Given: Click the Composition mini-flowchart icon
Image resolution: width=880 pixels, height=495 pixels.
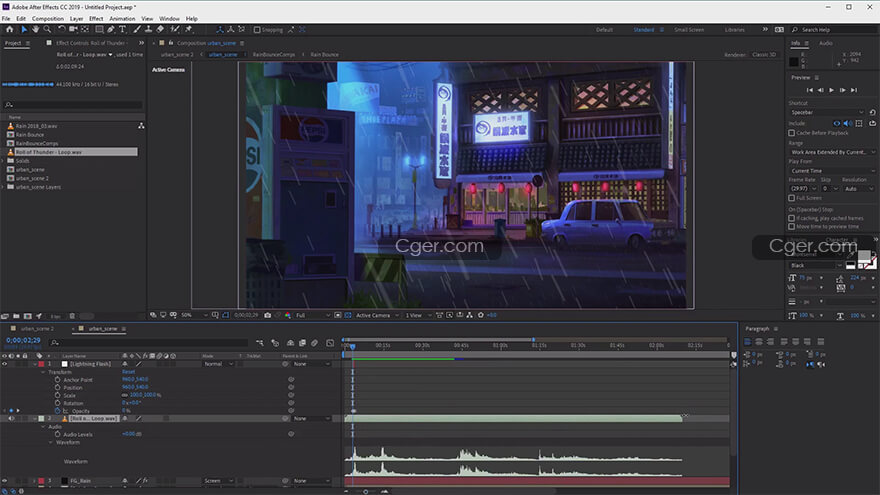Looking at the screenshot, I should [260, 342].
